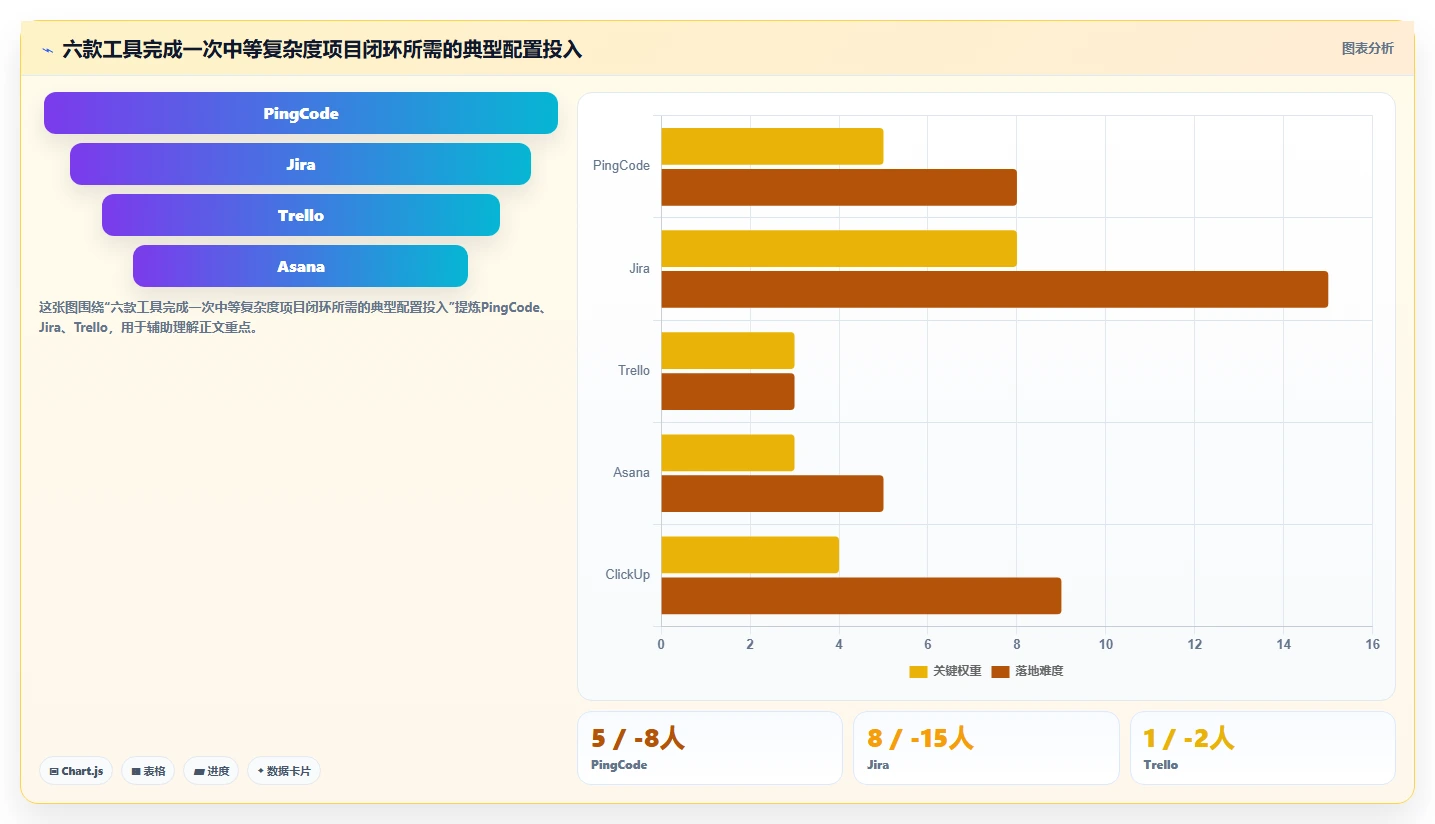1435x824 pixels.
Task: Click the PingCode y-axis label
Action: click(621, 166)
